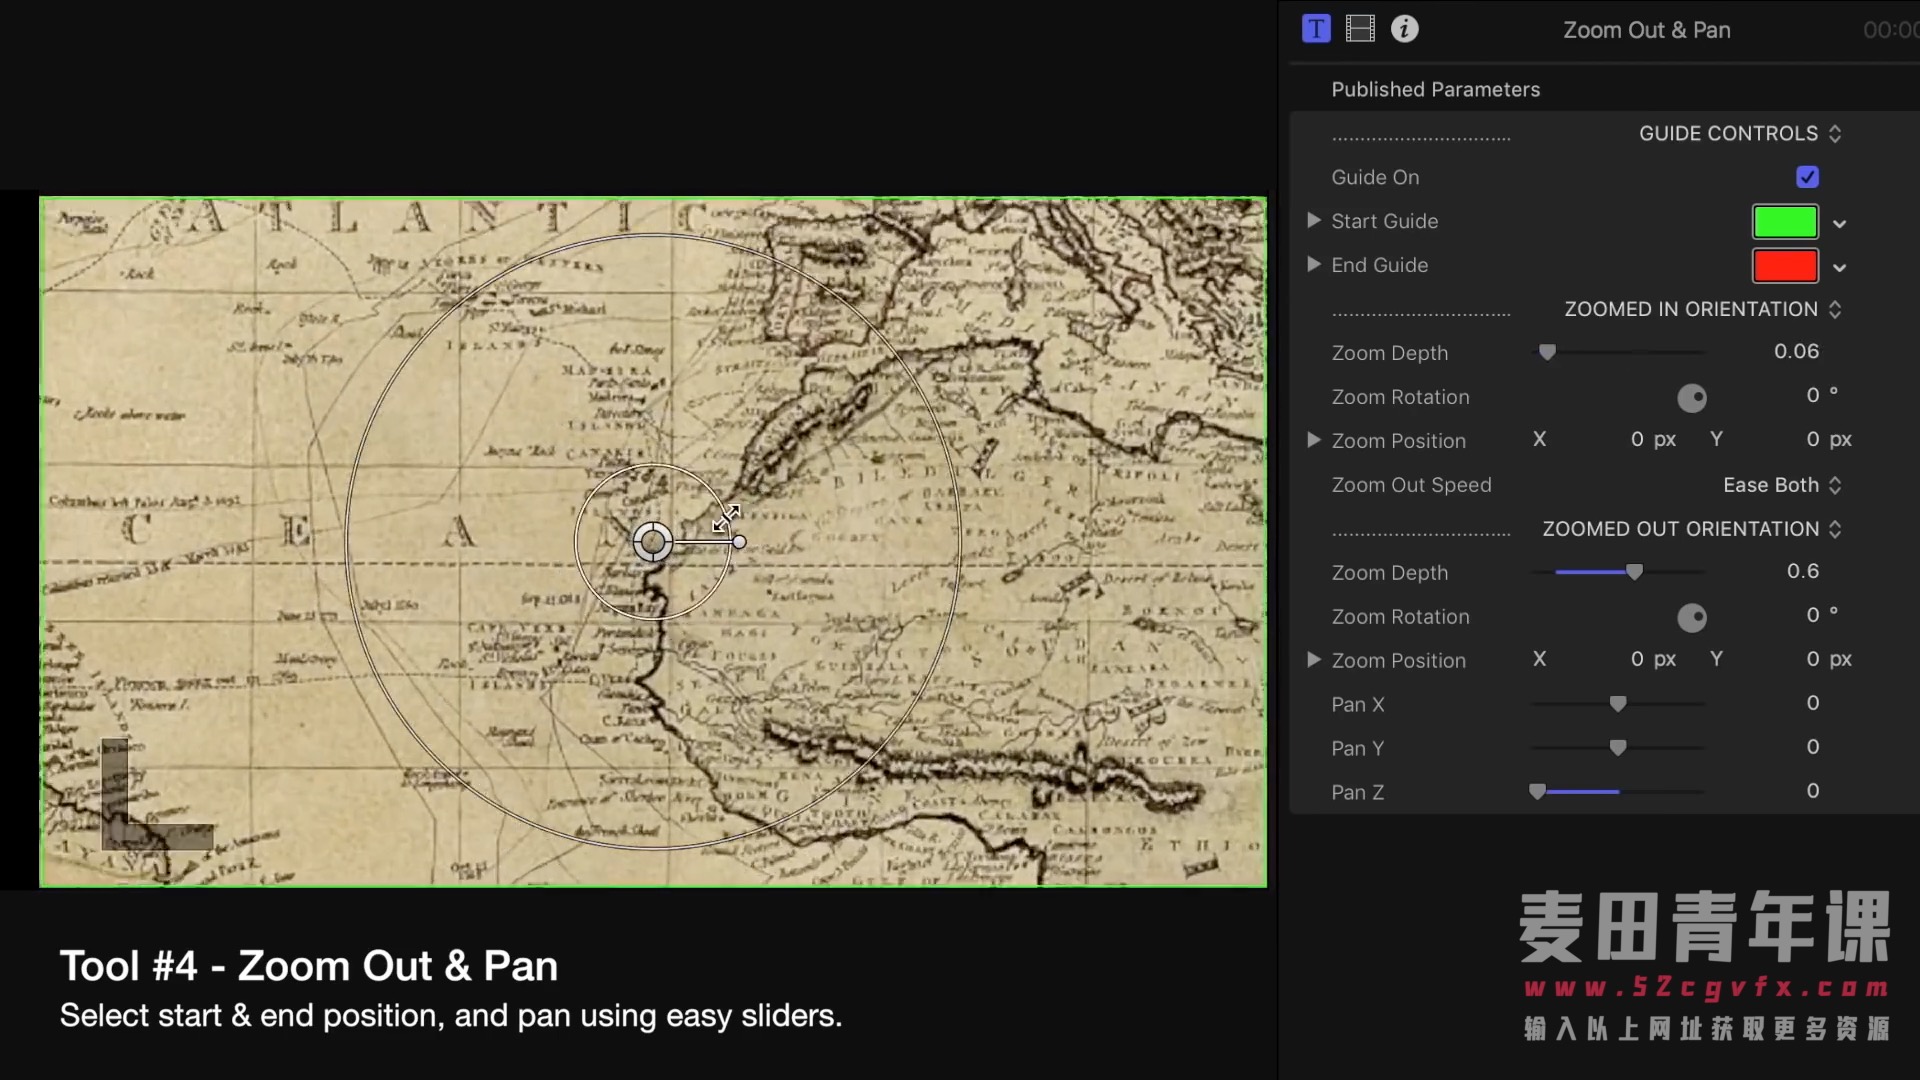Screen dimensions: 1920x1080
Task: Click the Zoomed Out Zoom Rotation dial
Action: coord(1691,618)
